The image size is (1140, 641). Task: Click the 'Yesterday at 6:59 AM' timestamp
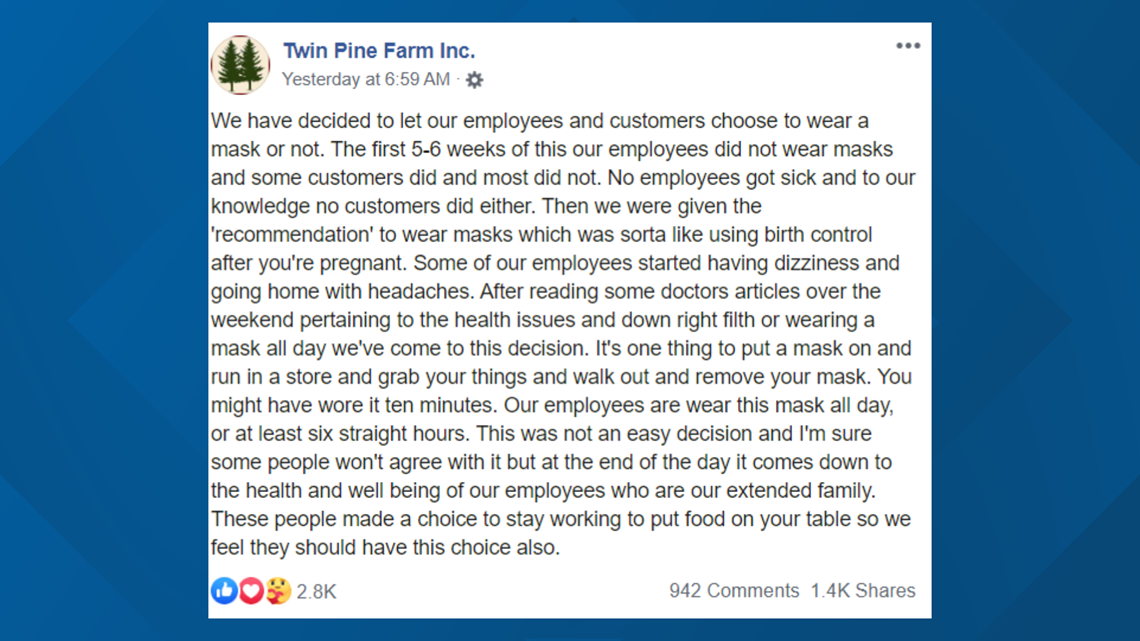(366, 79)
